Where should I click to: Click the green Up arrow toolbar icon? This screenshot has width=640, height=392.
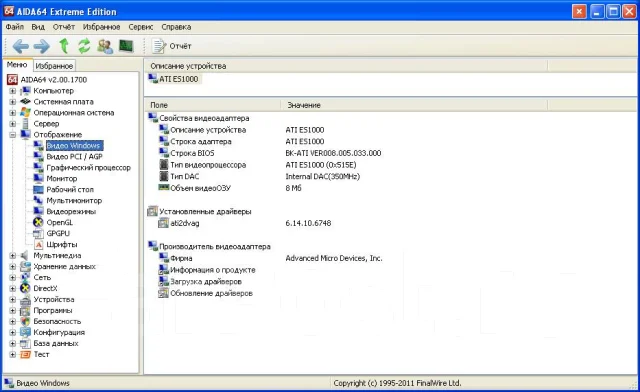(x=64, y=46)
